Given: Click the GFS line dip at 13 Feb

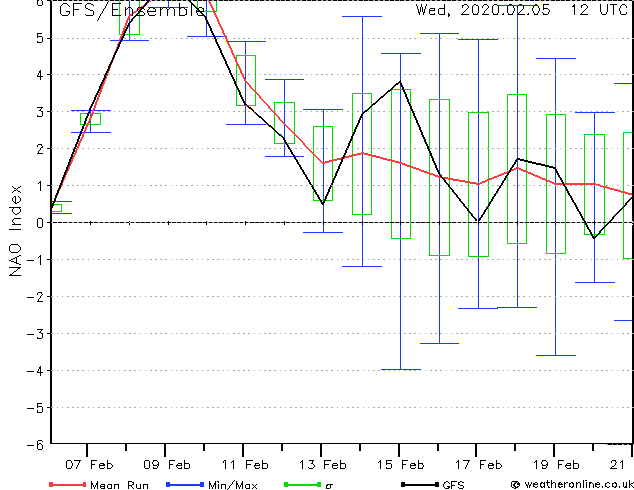Looking at the screenshot, I should coord(323,204).
